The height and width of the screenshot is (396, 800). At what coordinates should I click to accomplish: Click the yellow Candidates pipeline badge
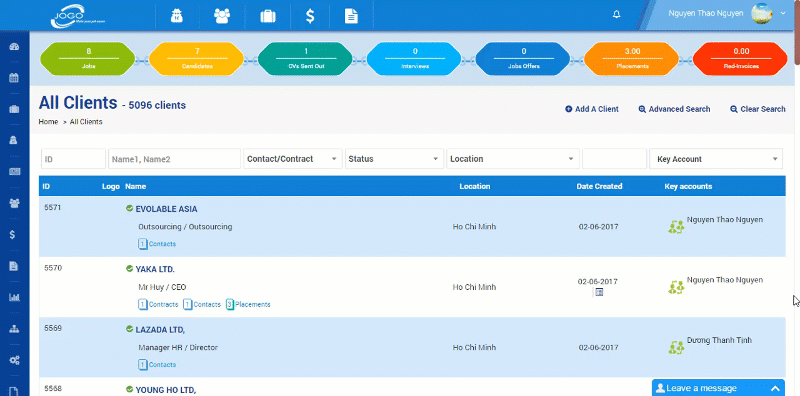click(x=196, y=59)
